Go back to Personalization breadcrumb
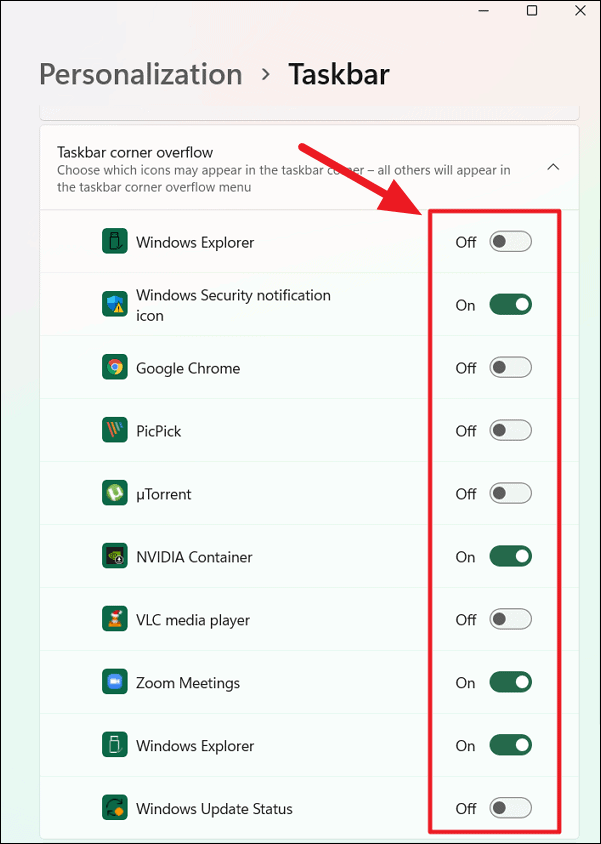Viewport: 601px width, 844px height. pyautogui.click(x=141, y=74)
